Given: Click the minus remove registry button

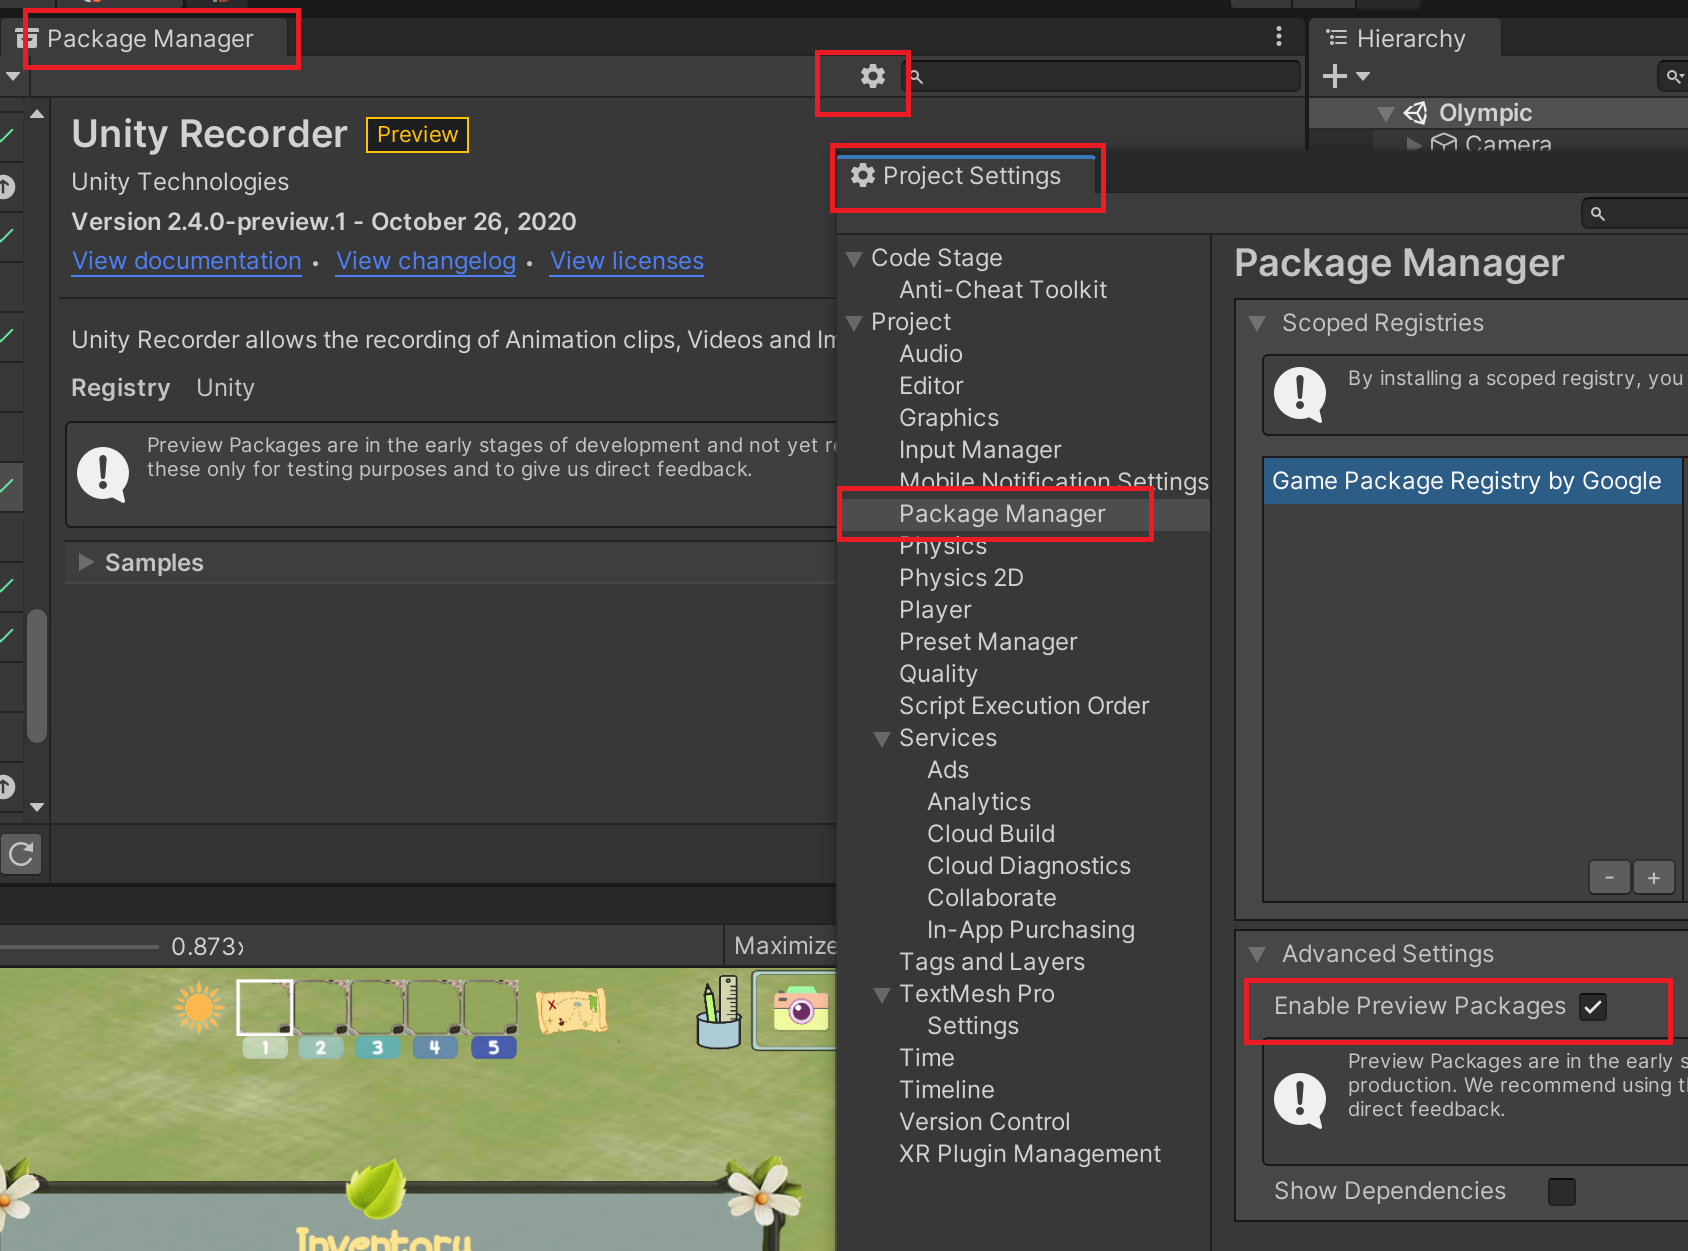Looking at the screenshot, I should tap(1609, 878).
